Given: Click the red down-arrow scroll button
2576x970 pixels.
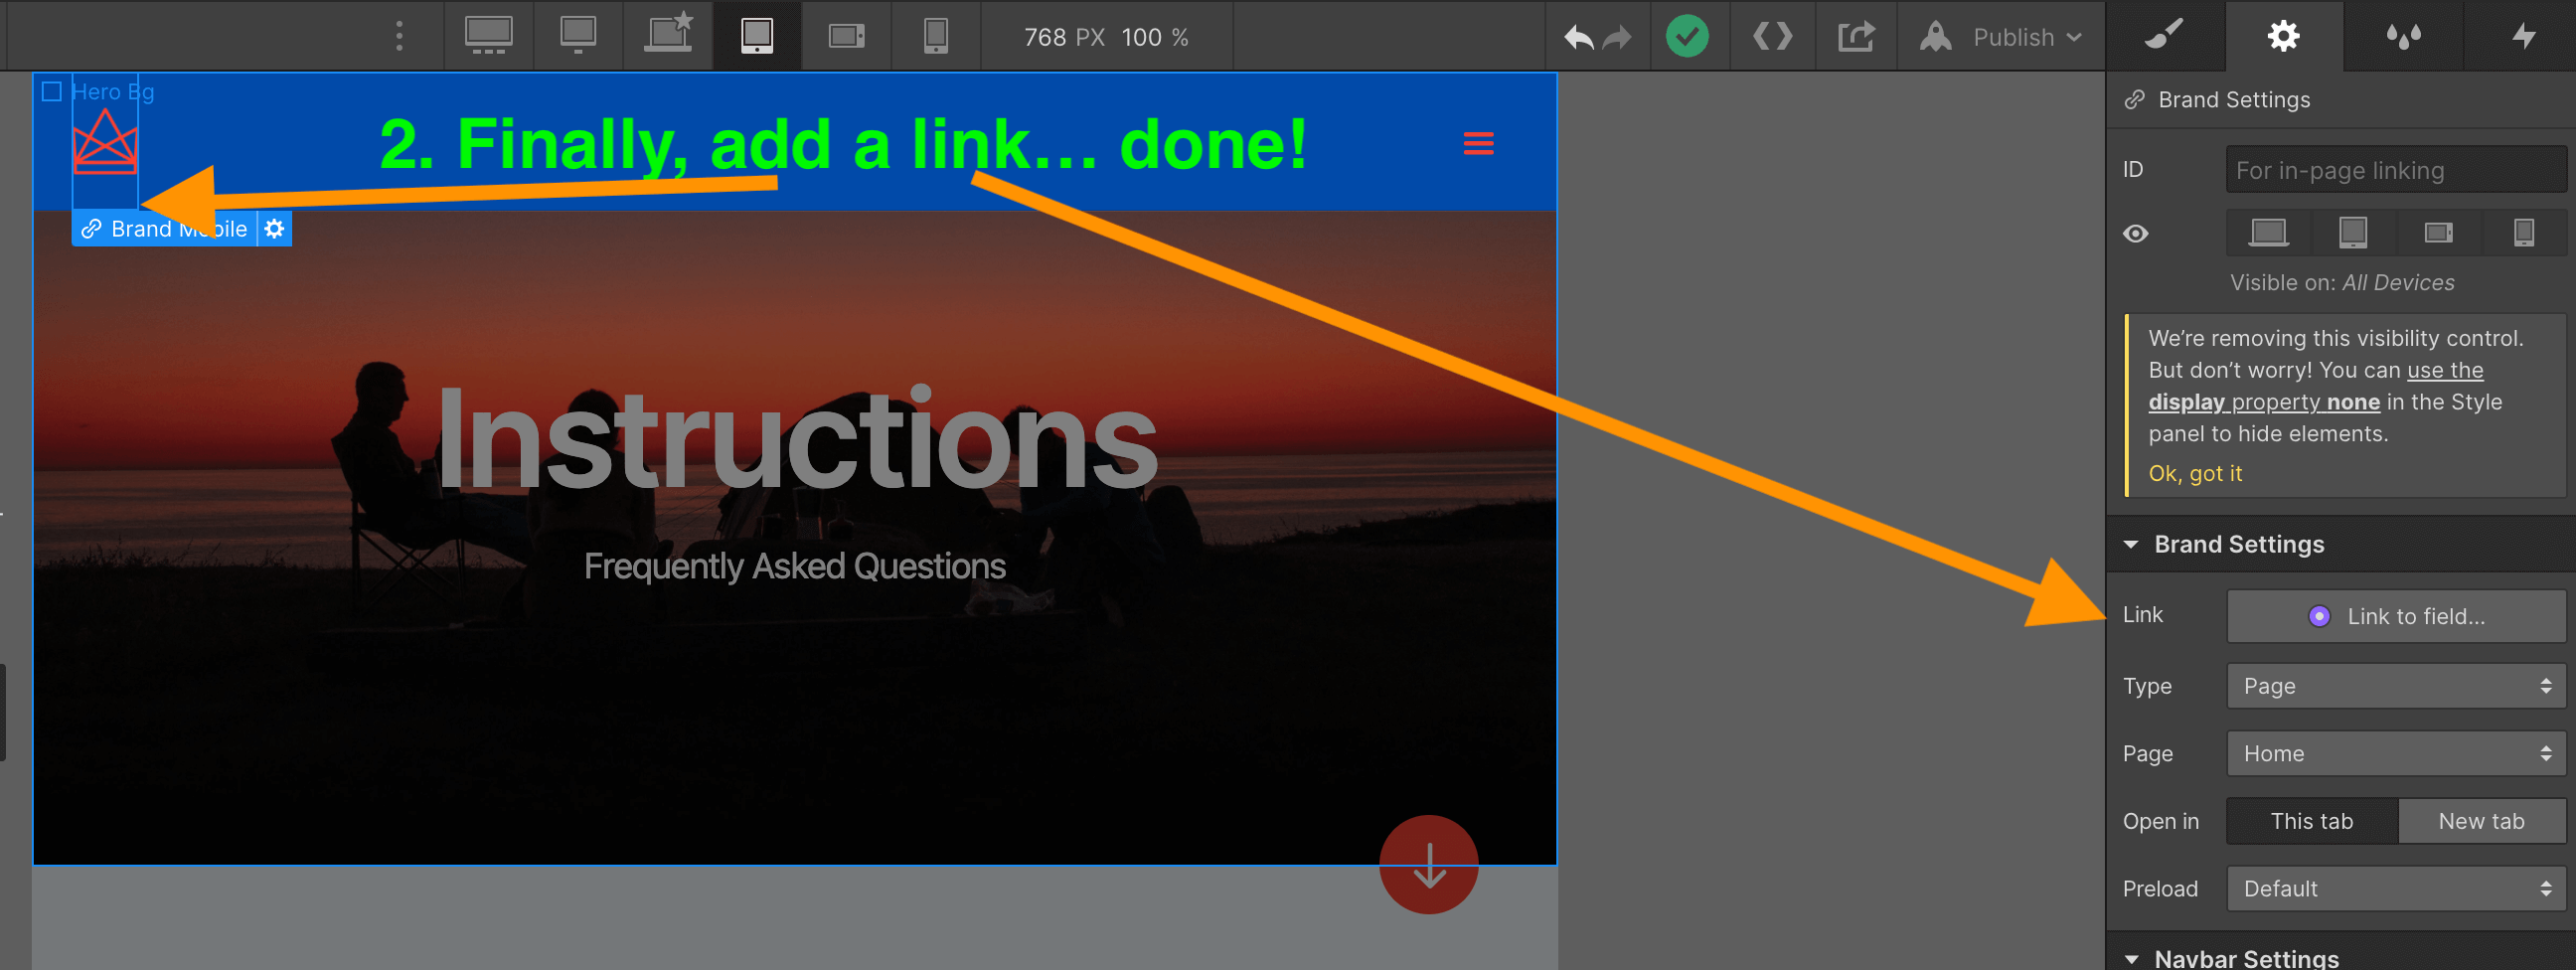Looking at the screenshot, I should [x=1428, y=864].
